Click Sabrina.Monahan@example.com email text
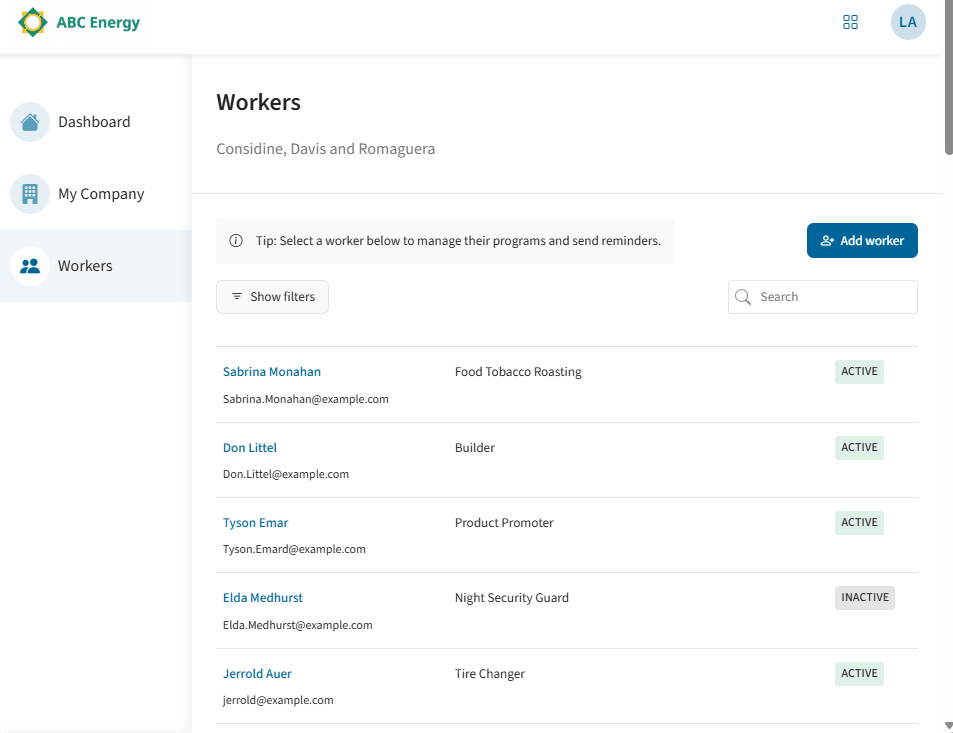The width and height of the screenshot is (953, 733). point(306,399)
